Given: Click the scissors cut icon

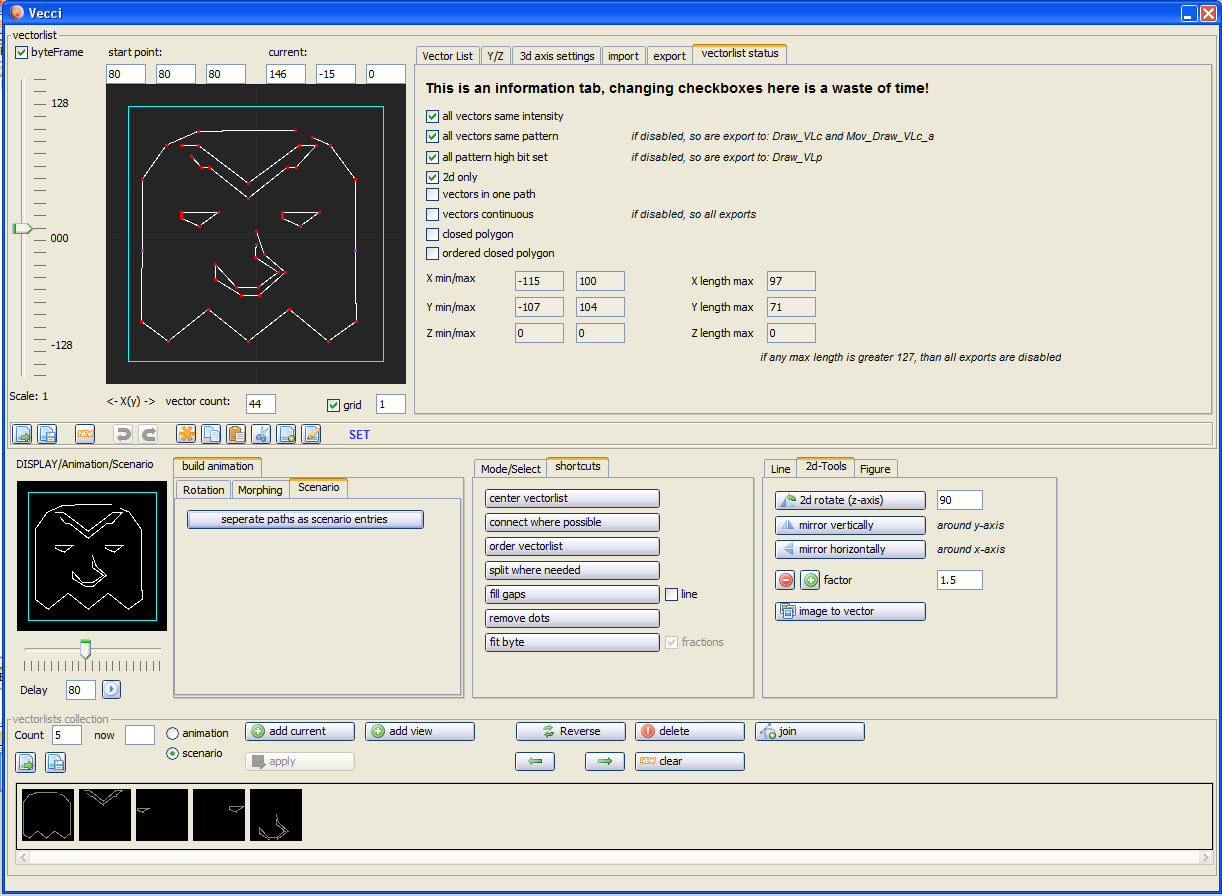Looking at the screenshot, I should click(x=261, y=434).
